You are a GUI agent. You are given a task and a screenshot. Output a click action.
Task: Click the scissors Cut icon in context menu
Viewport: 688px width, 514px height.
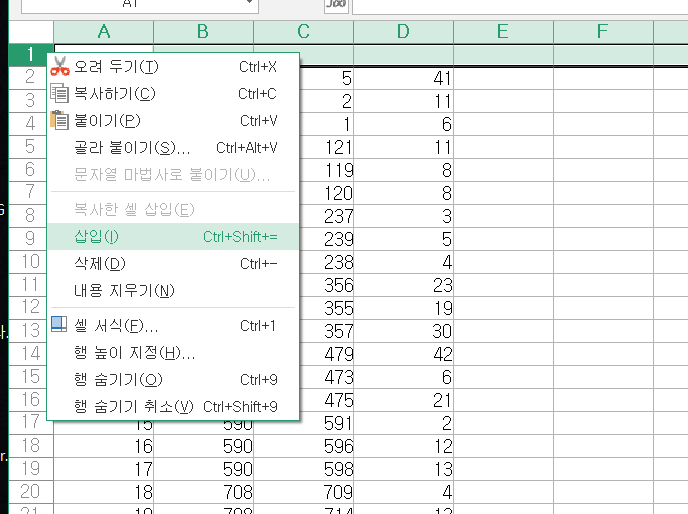(x=60, y=66)
